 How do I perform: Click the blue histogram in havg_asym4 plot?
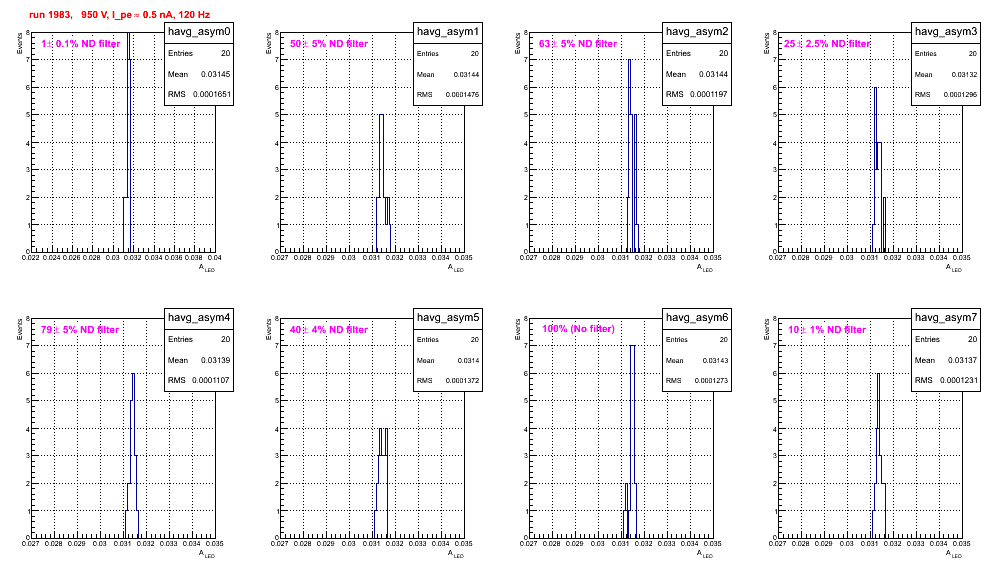pos(133,458)
